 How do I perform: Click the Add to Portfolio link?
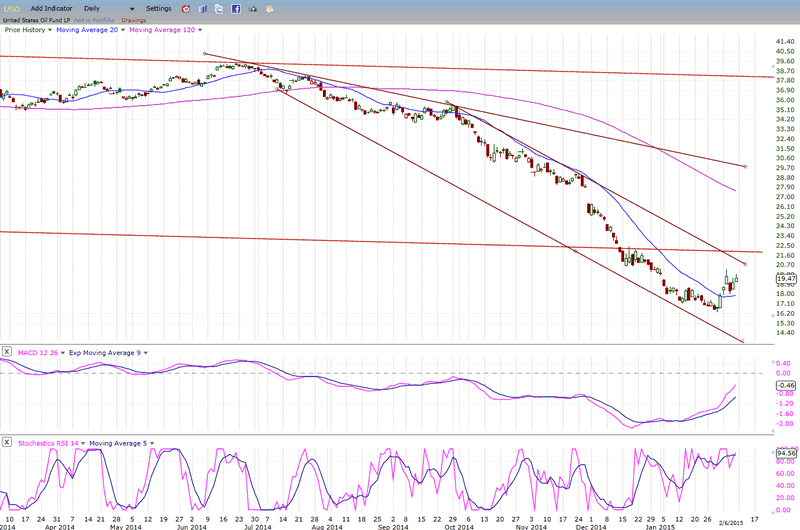(x=98, y=19)
